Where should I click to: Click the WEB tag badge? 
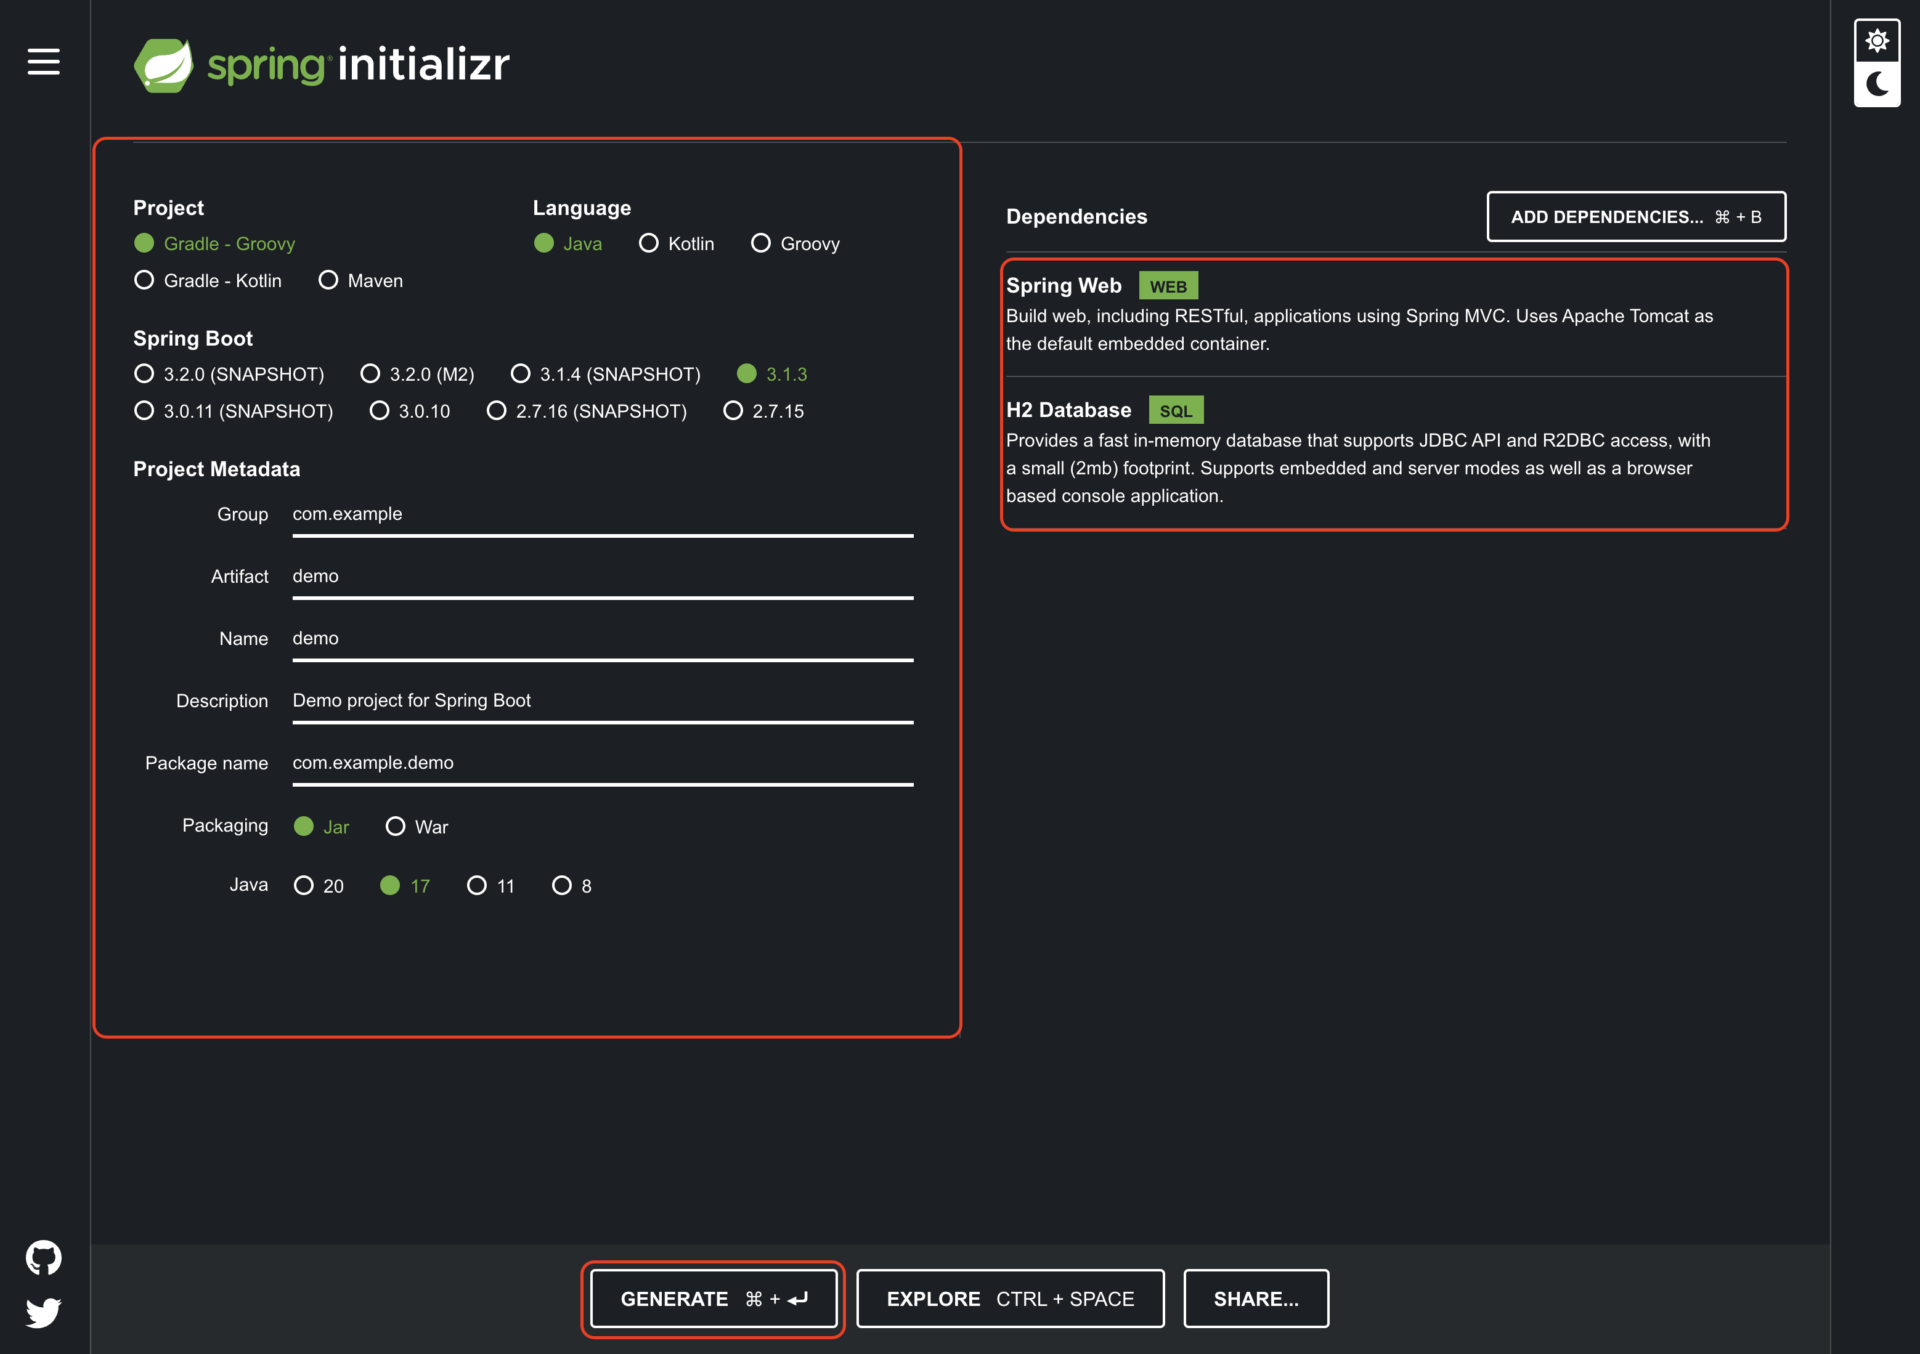click(1168, 287)
